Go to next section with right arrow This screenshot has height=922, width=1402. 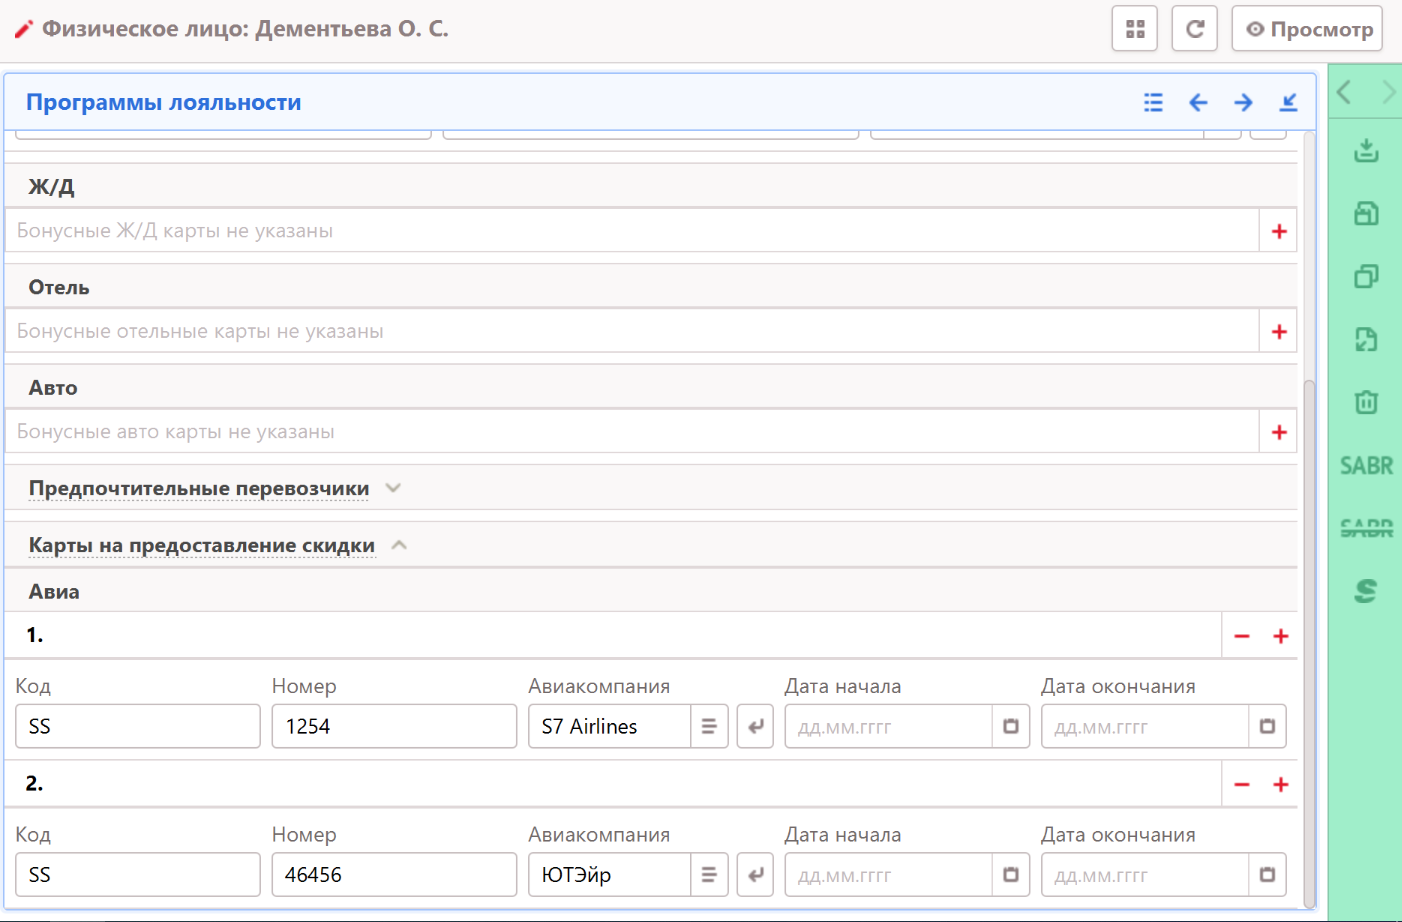coord(1243,102)
